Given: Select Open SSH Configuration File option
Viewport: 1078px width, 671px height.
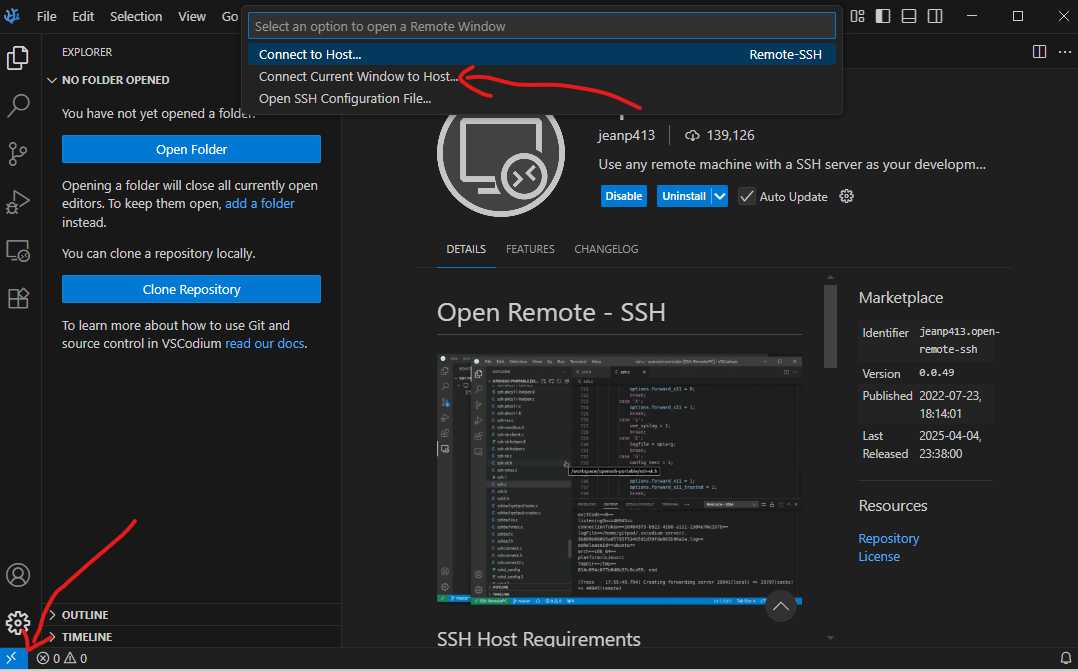Looking at the screenshot, I should point(542,98).
